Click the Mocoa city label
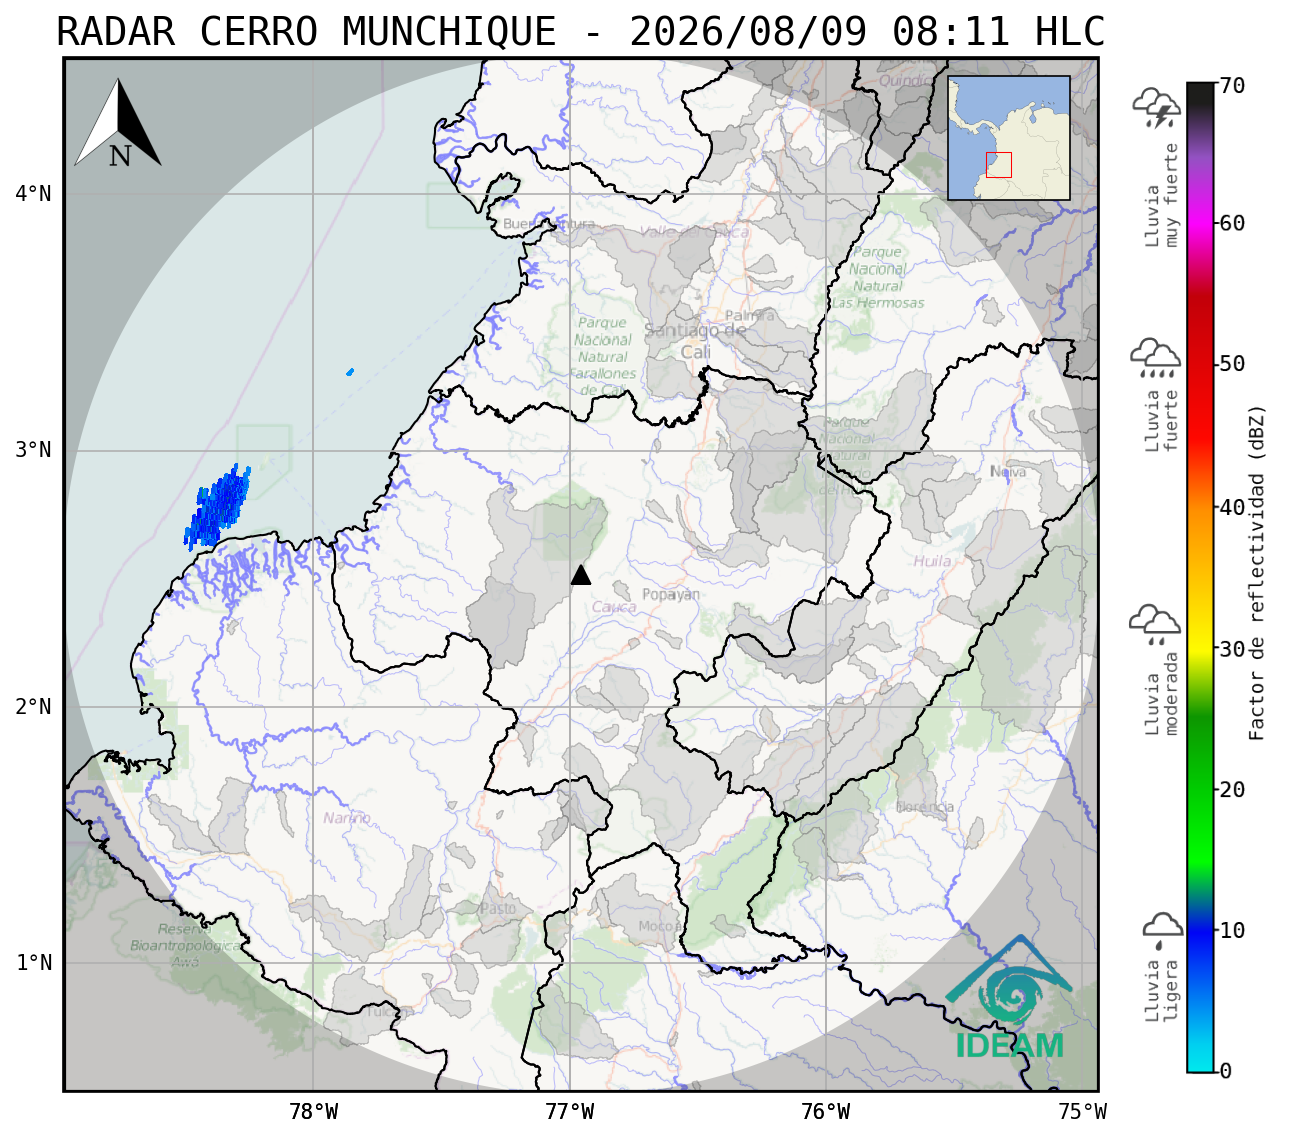The image size is (1309, 1137). tap(659, 926)
